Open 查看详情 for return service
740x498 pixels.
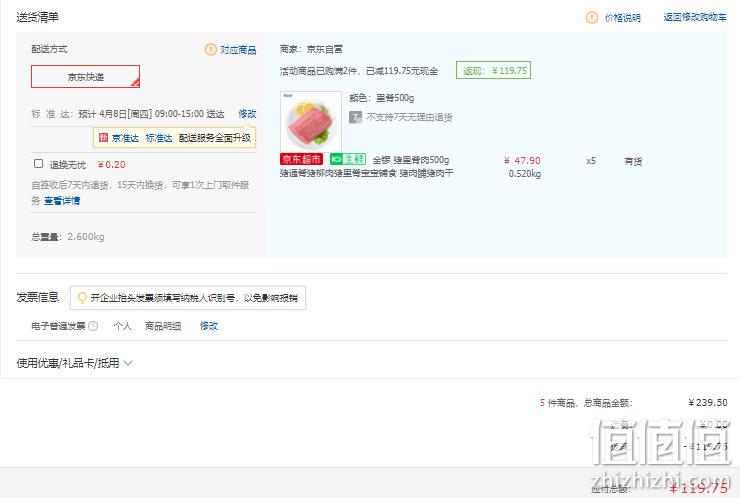(x=62, y=201)
